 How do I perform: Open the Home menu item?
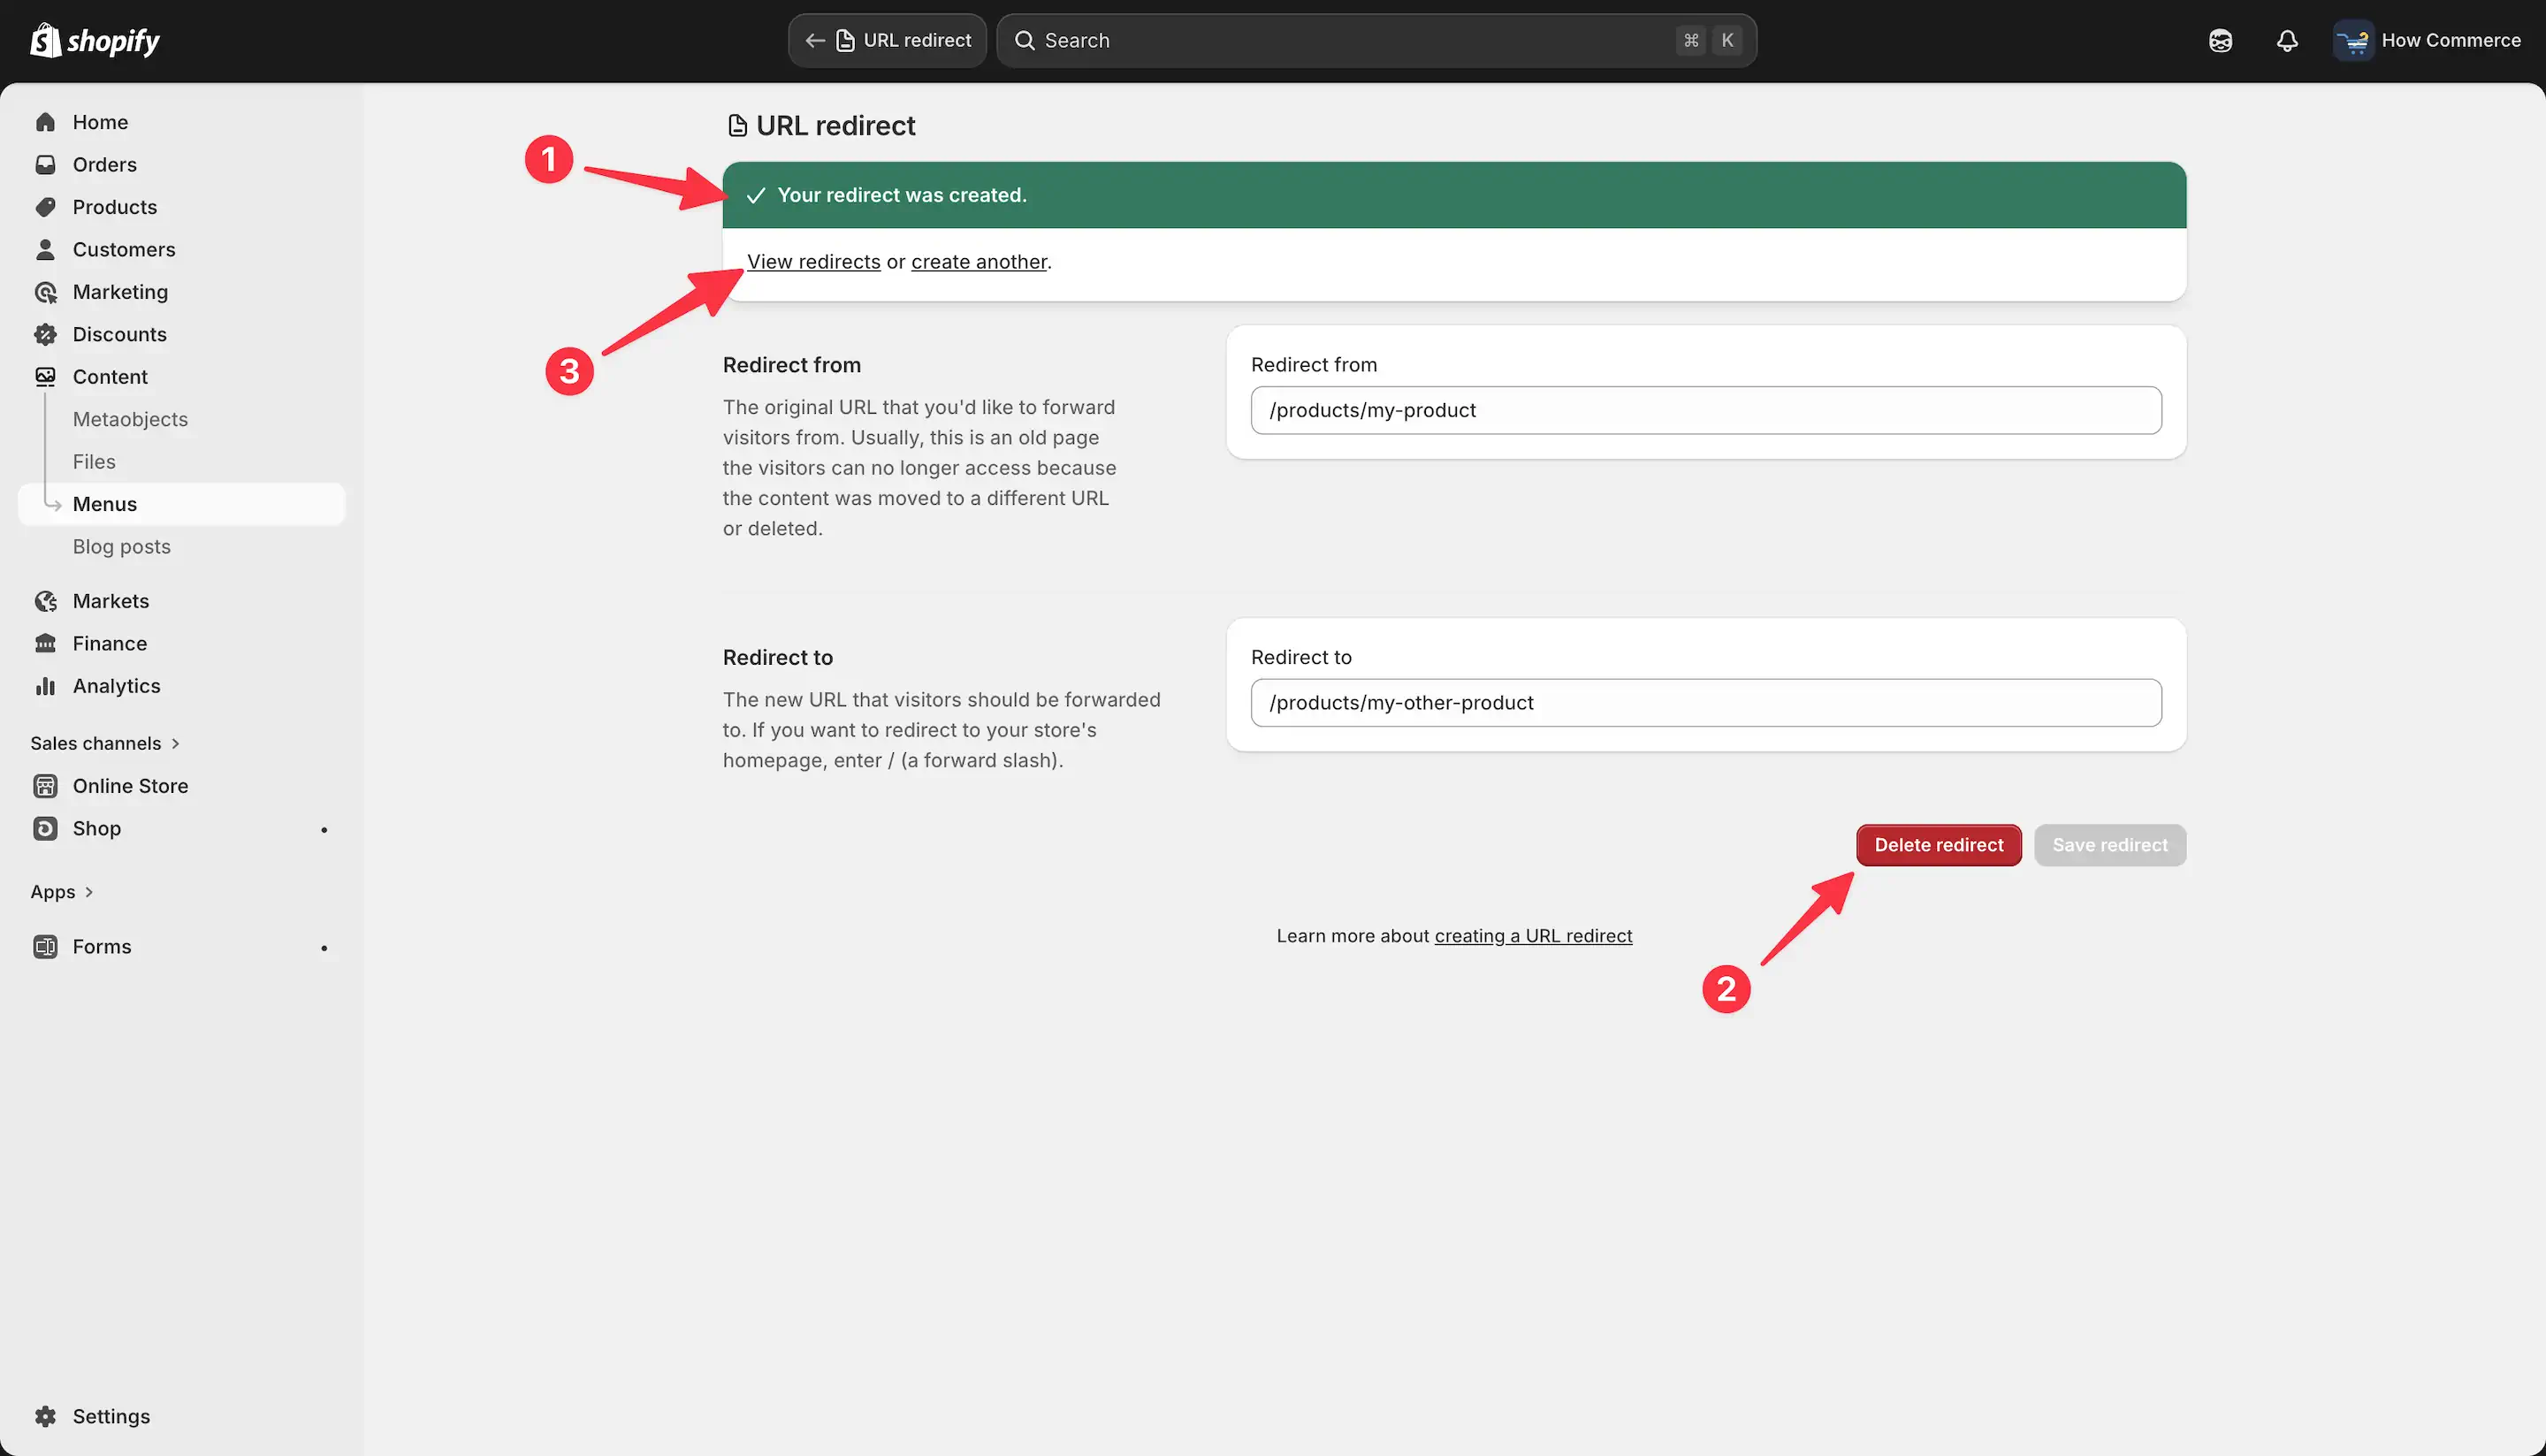coord(182,122)
